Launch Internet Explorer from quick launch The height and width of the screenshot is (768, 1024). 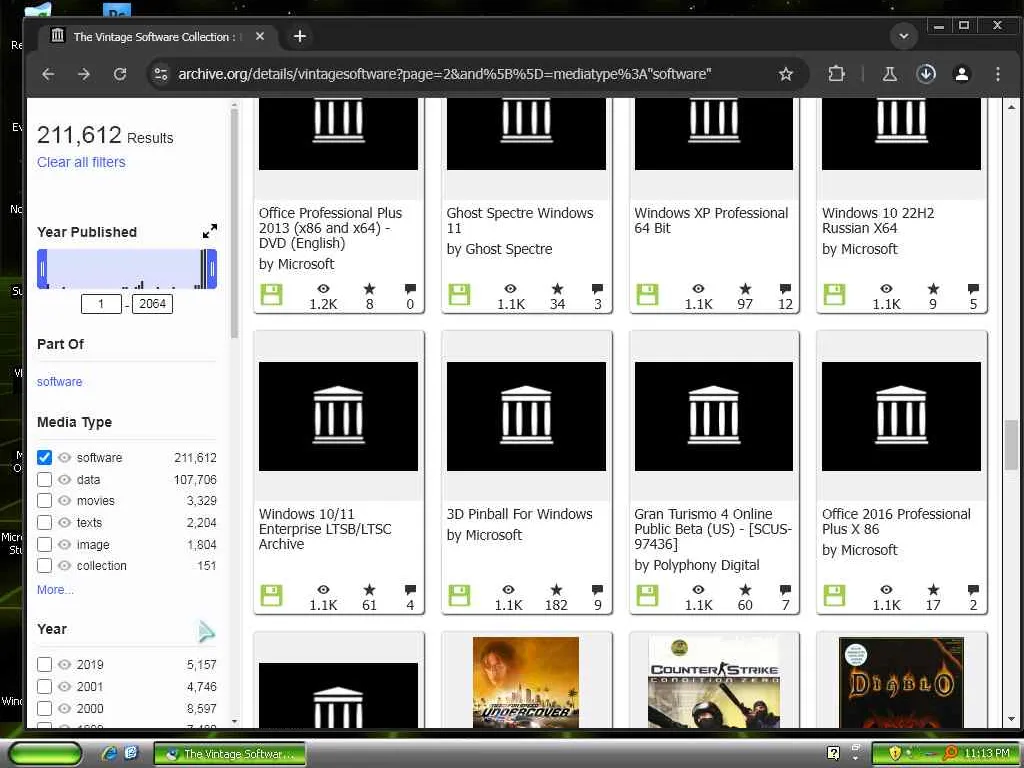pos(109,754)
